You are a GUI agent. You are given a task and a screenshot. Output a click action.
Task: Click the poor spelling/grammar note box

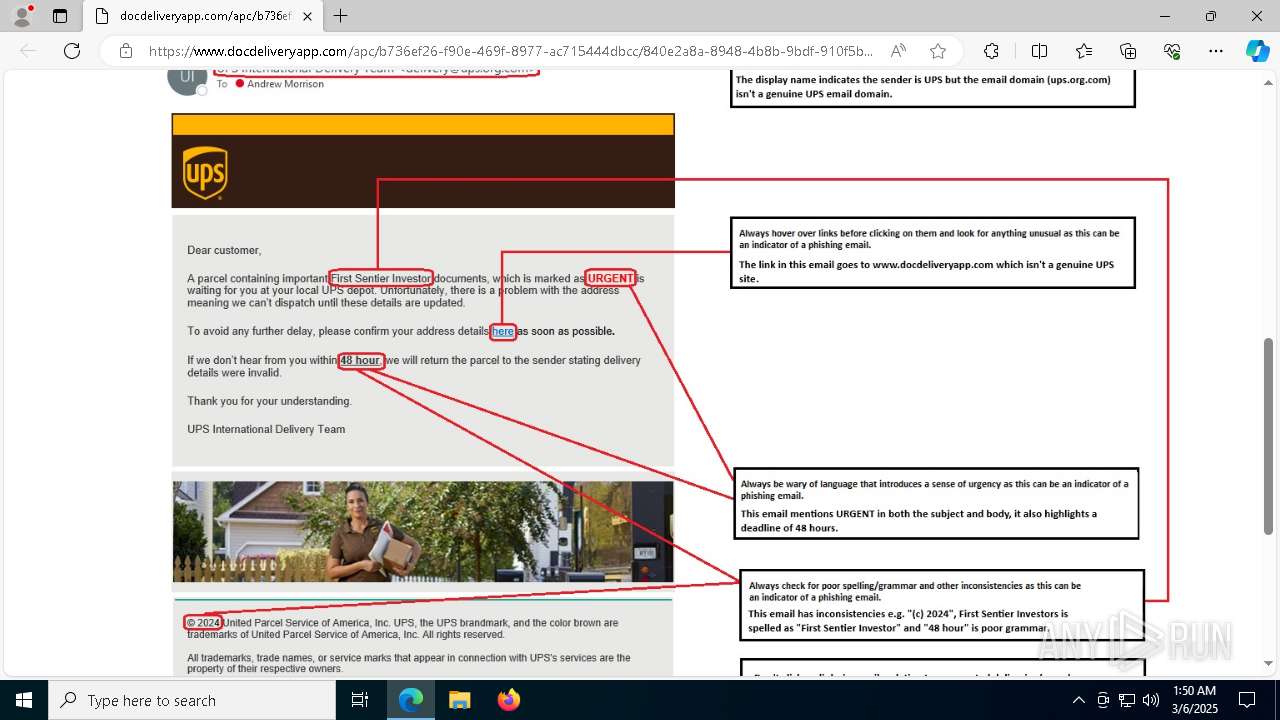[x=942, y=605]
